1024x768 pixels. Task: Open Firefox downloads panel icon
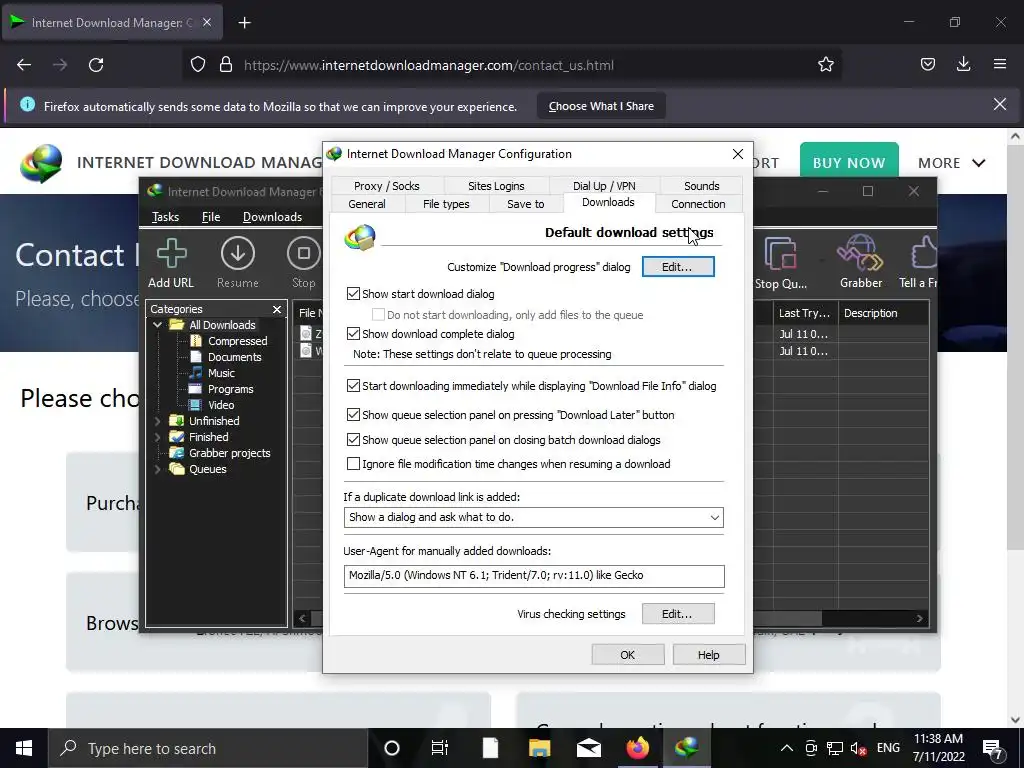[x=963, y=64]
